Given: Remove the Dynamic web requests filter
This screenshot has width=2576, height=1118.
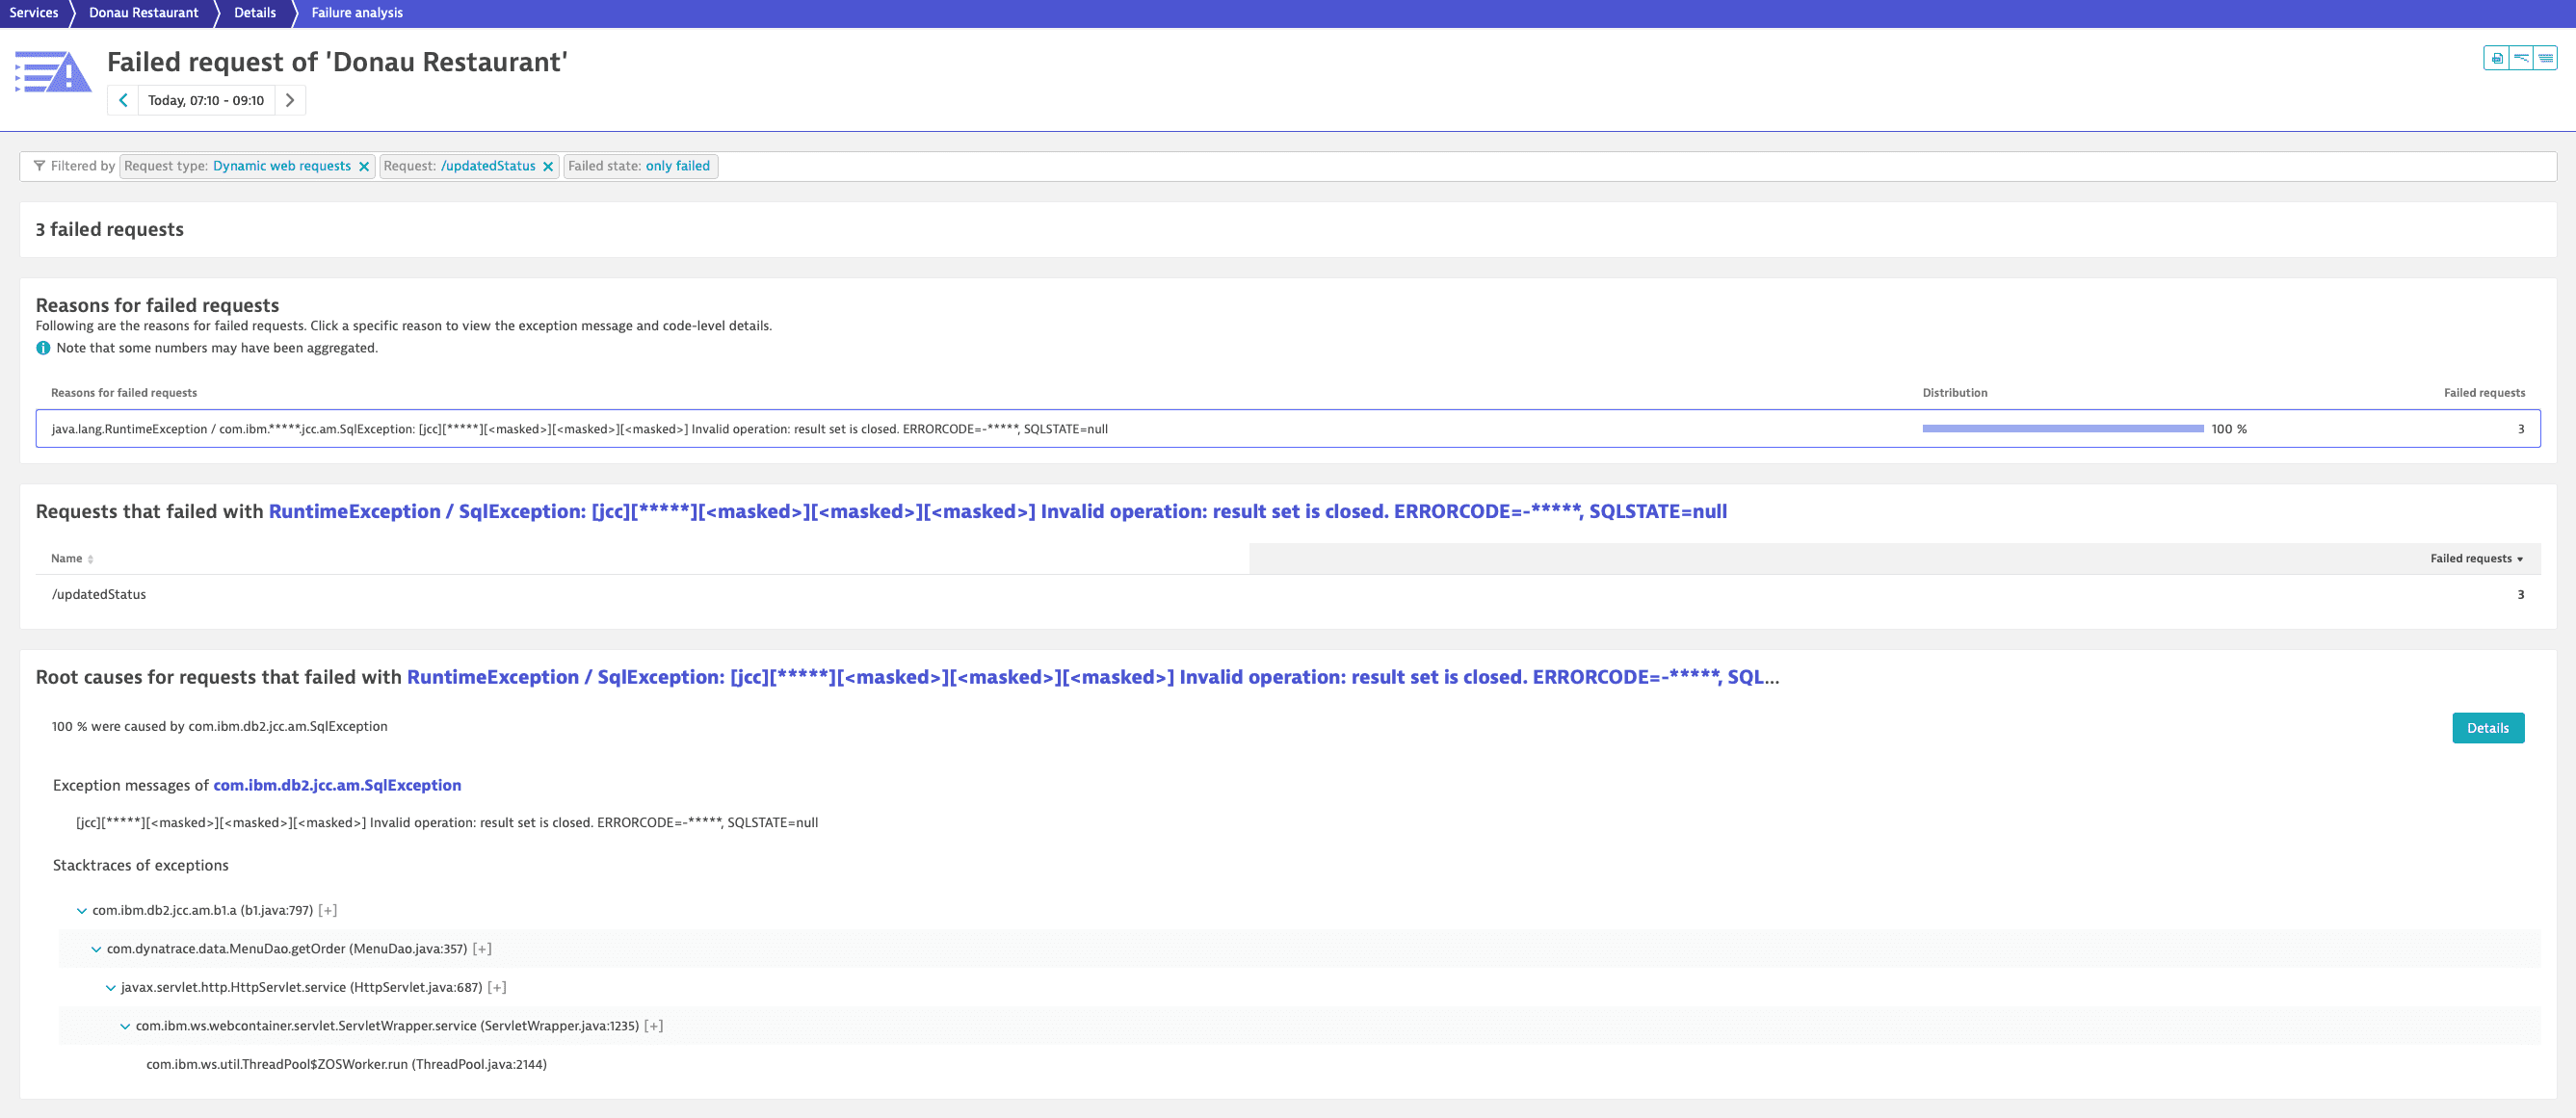Looking at the screenshot, I should pyautogui.click(x=364, y=167).
